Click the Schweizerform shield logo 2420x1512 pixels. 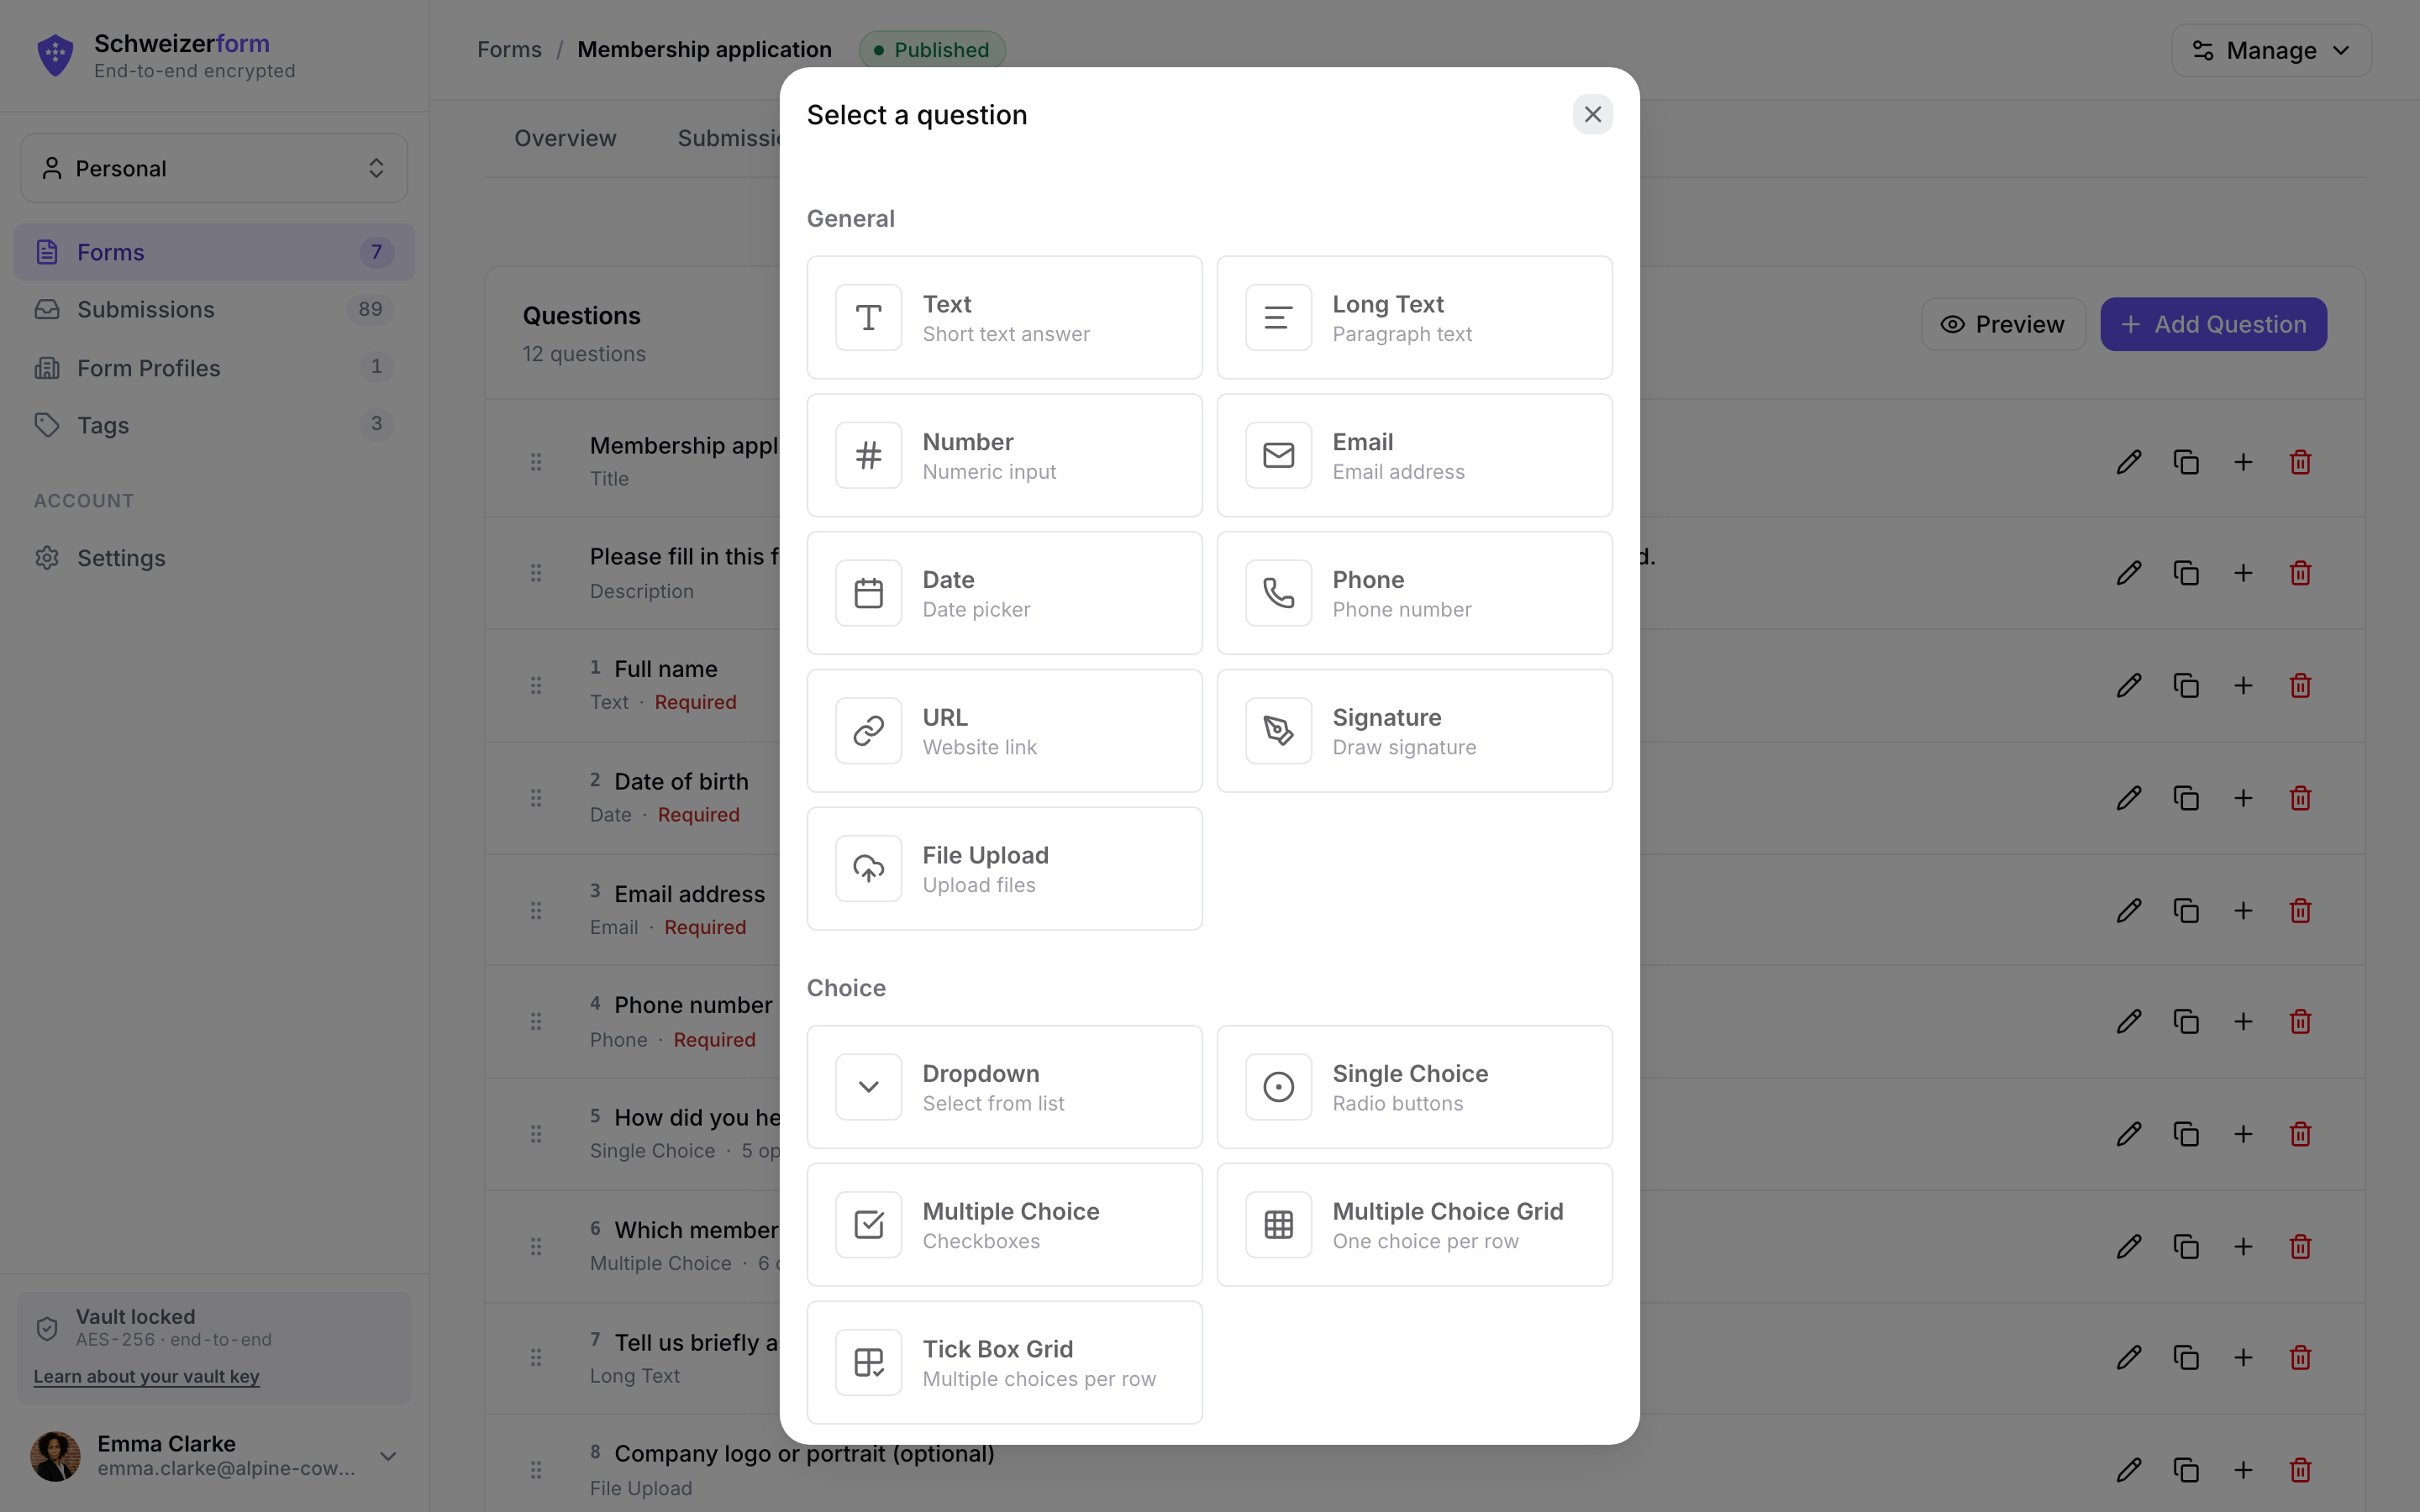coord(55,55)
